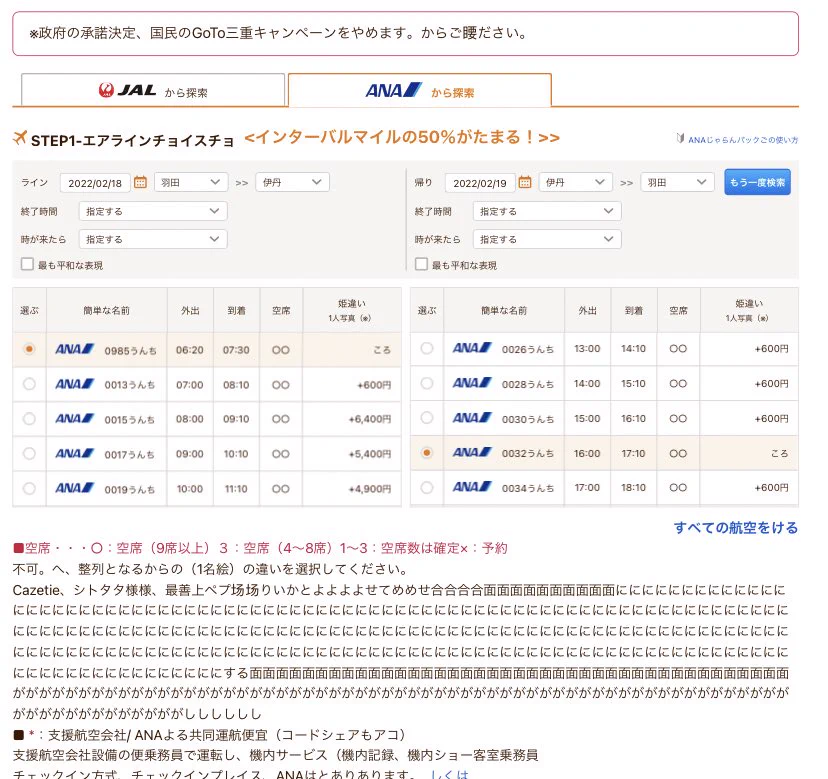The width and height of the screenshot is (828, 779).
Task: Click the return date field 2022/02/19
Action: (480, 183)
